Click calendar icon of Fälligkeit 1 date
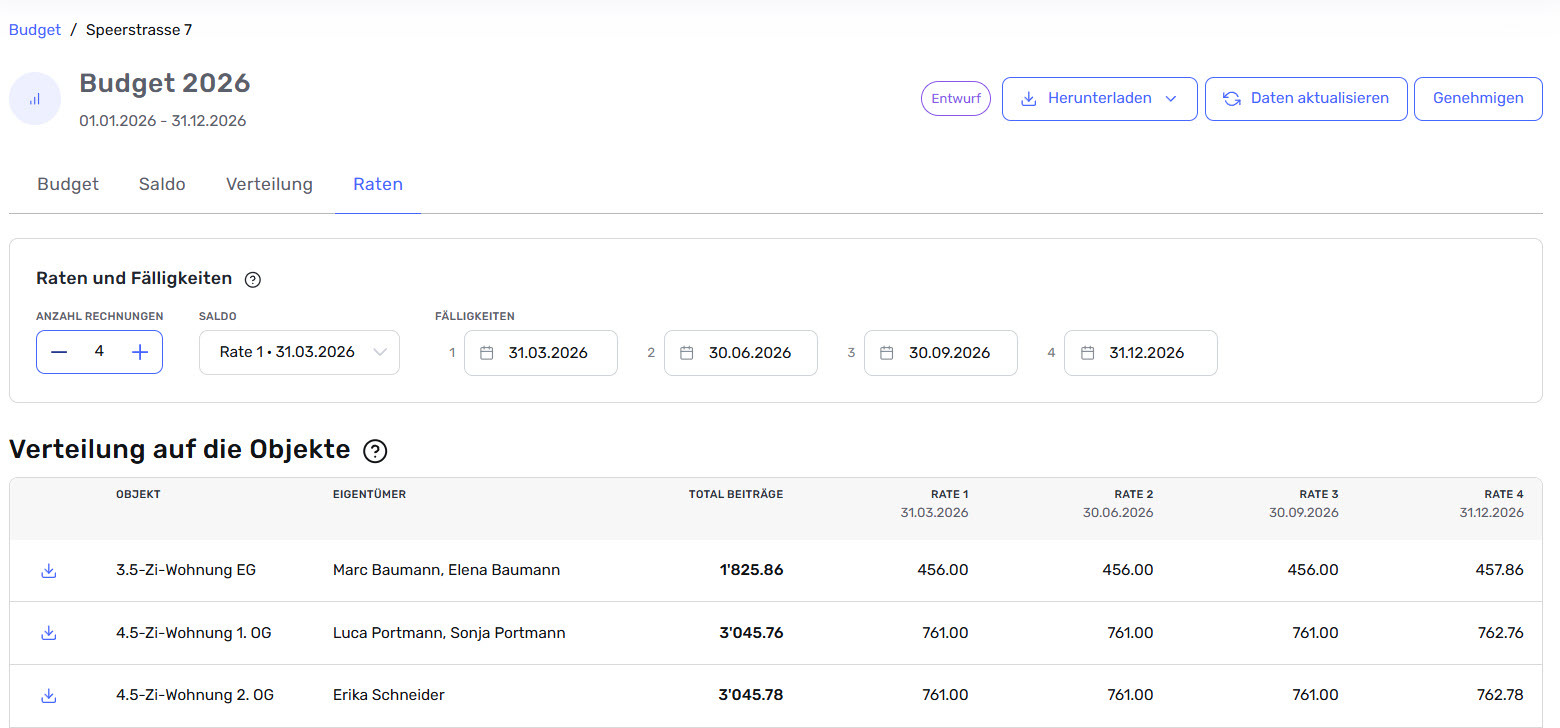 [x=487, y=353]
